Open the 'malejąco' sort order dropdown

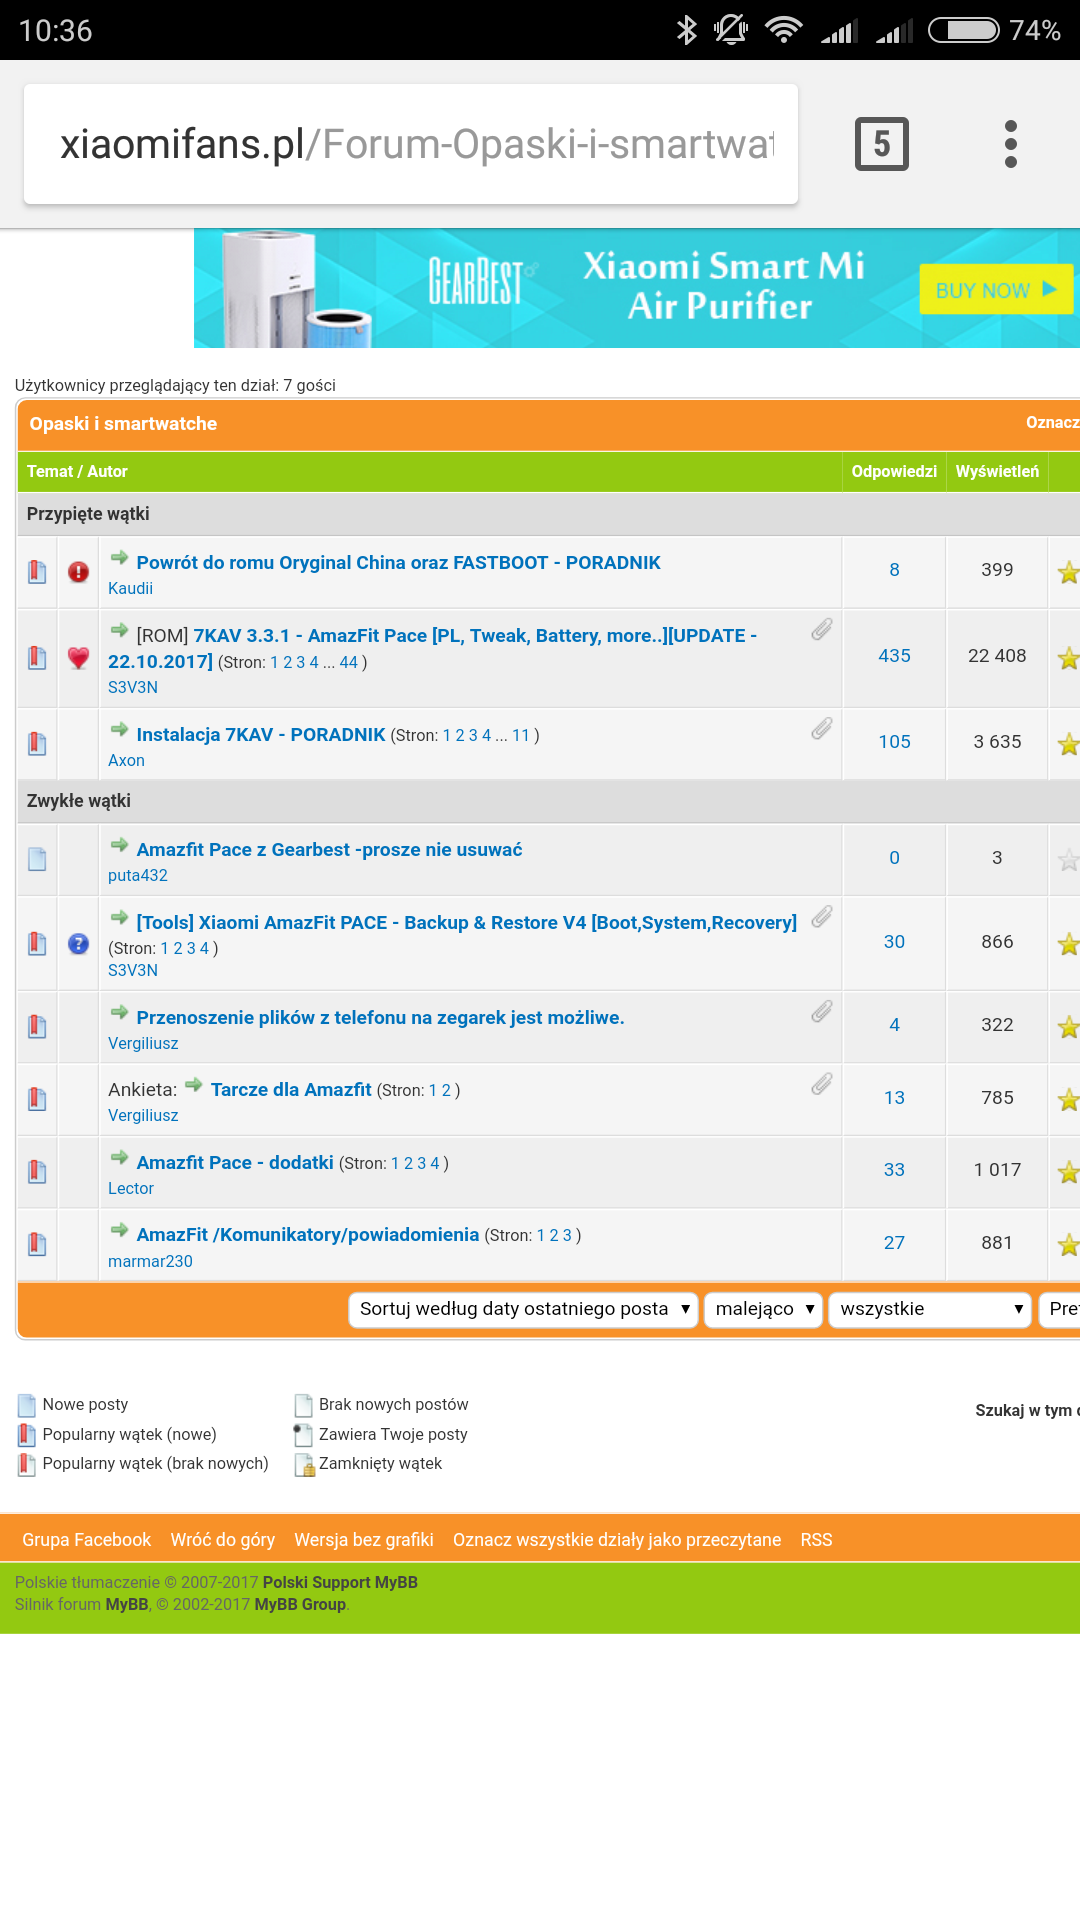tap(764, 1309)
